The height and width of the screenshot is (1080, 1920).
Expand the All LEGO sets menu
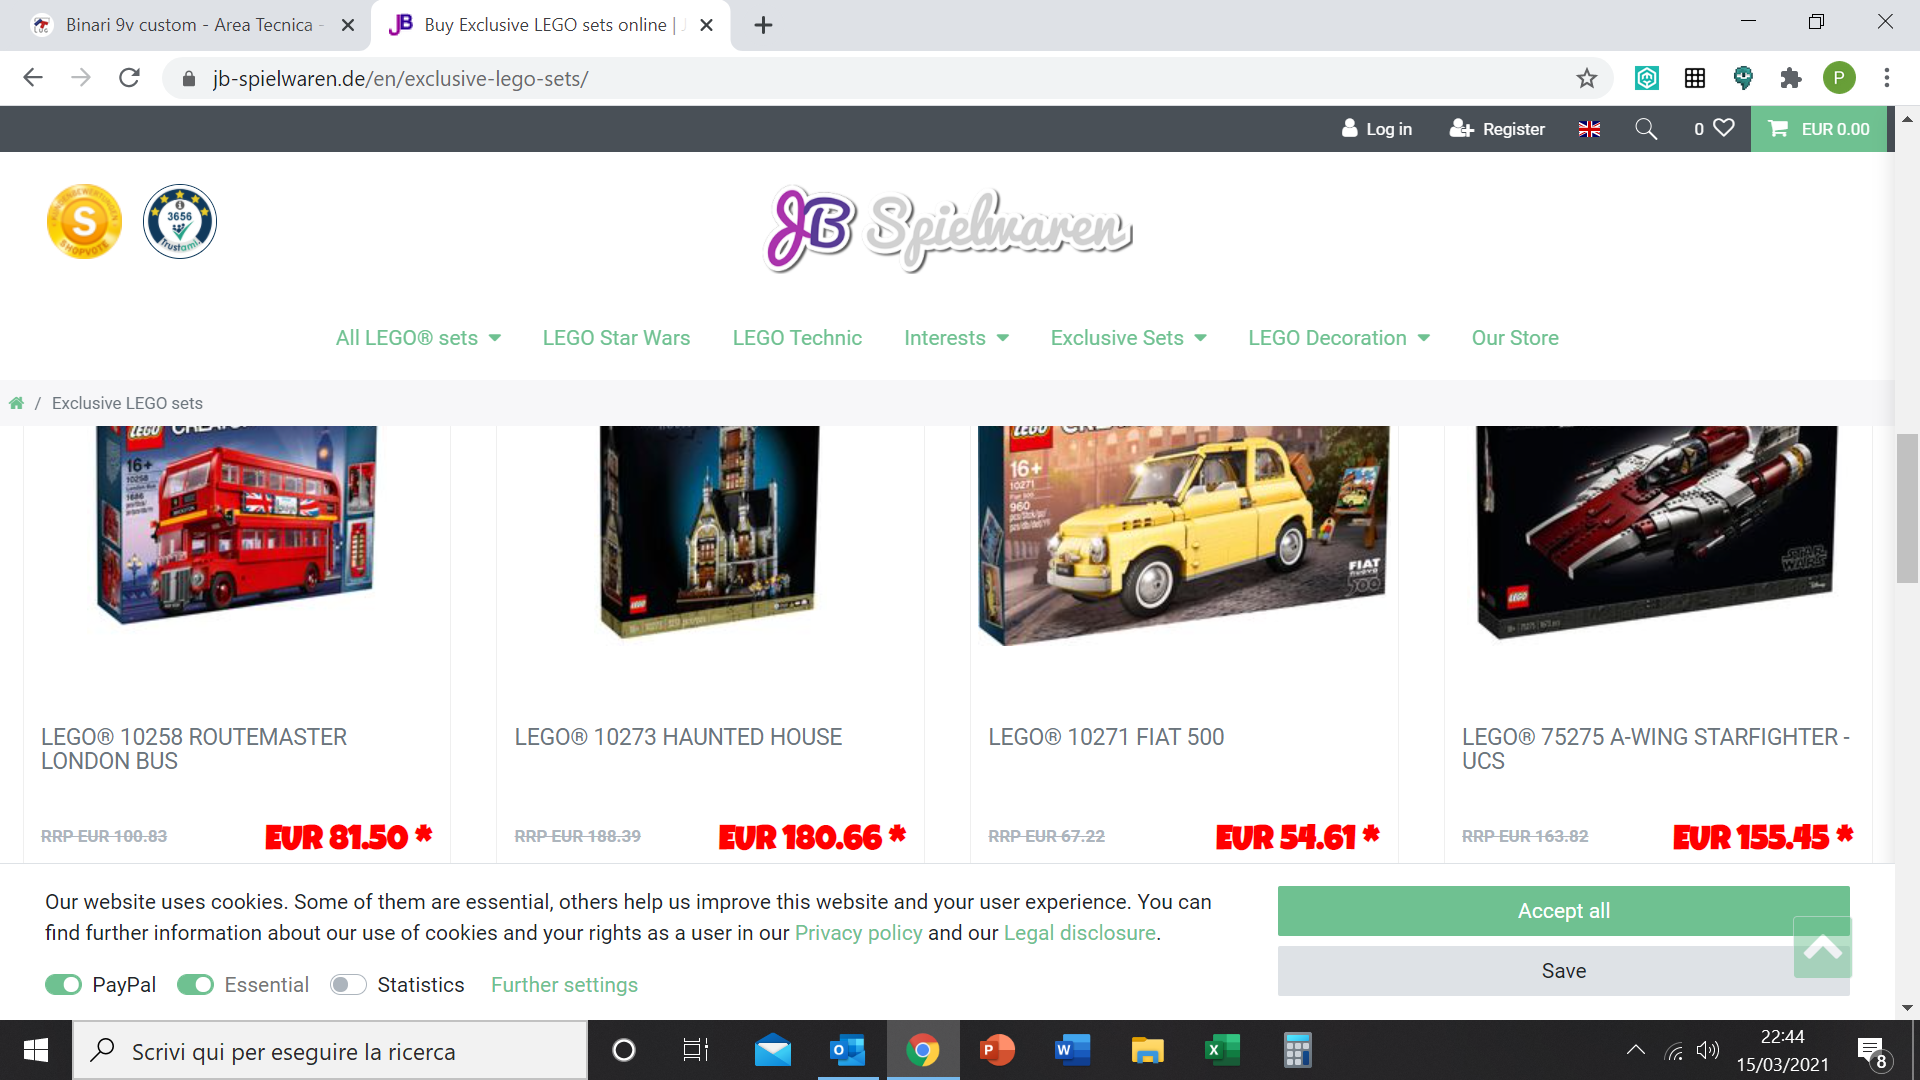pyautogui.click(x=418, y=338)
